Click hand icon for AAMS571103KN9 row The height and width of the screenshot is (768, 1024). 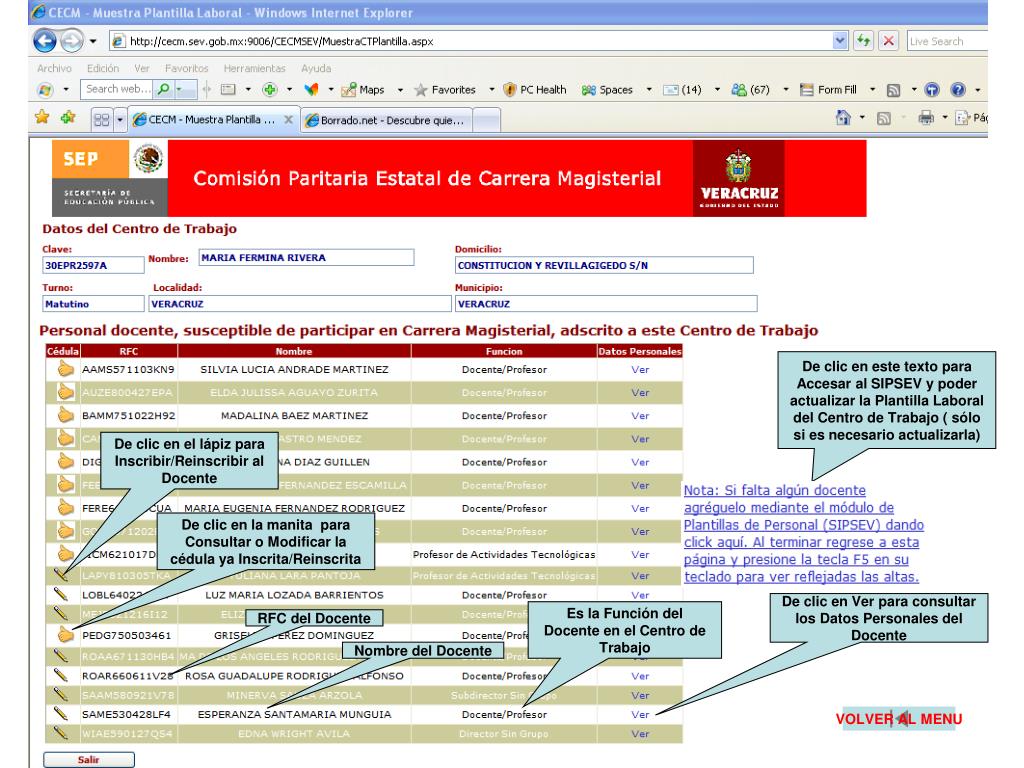click(x=65, y=369)
